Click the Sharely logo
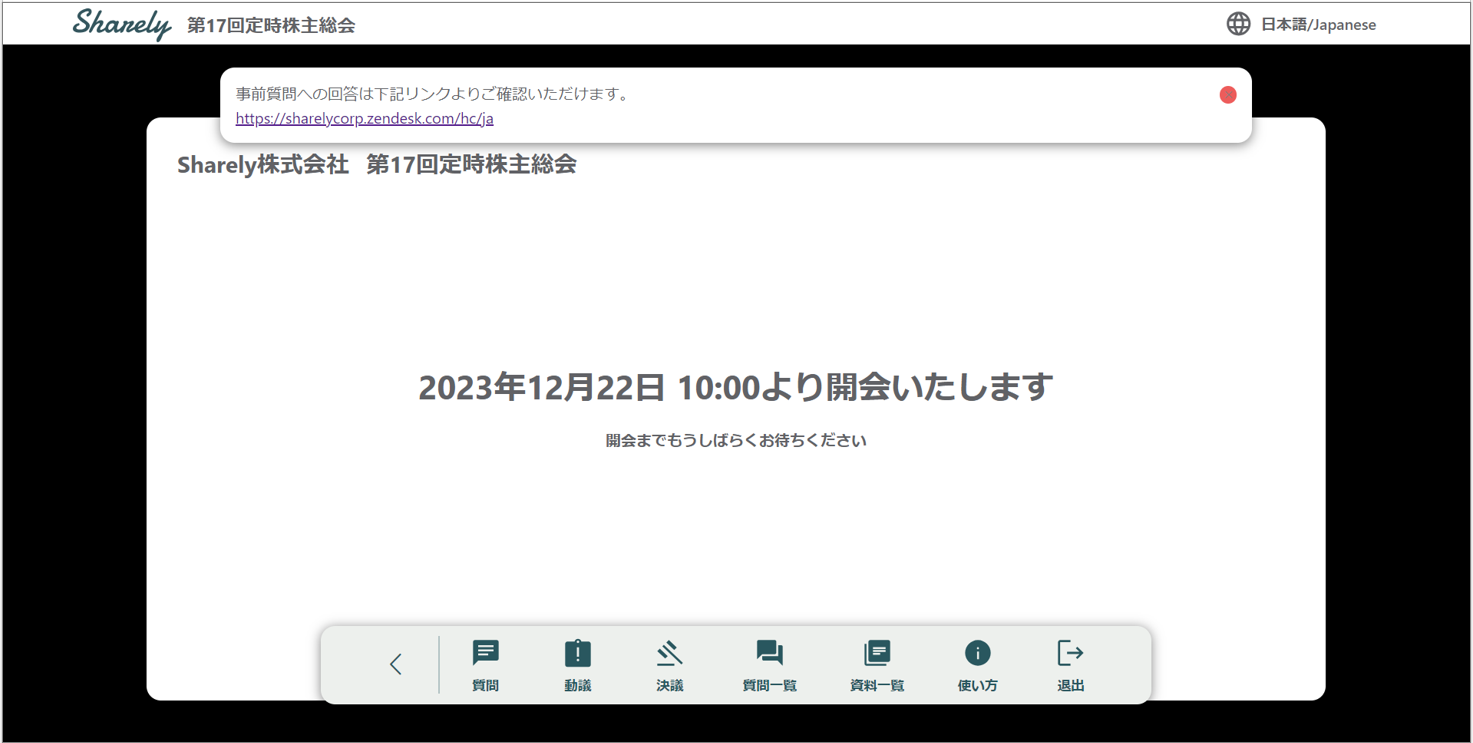The image size is (1473, 743). click(122, 24)
